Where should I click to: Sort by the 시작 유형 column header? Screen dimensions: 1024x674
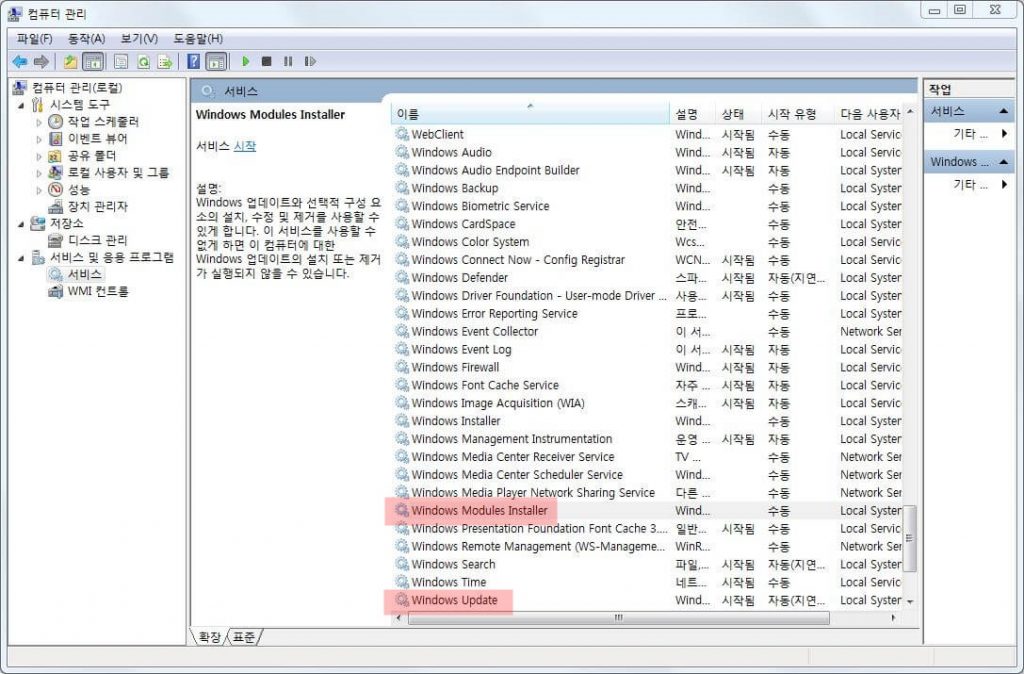[797, 114]
